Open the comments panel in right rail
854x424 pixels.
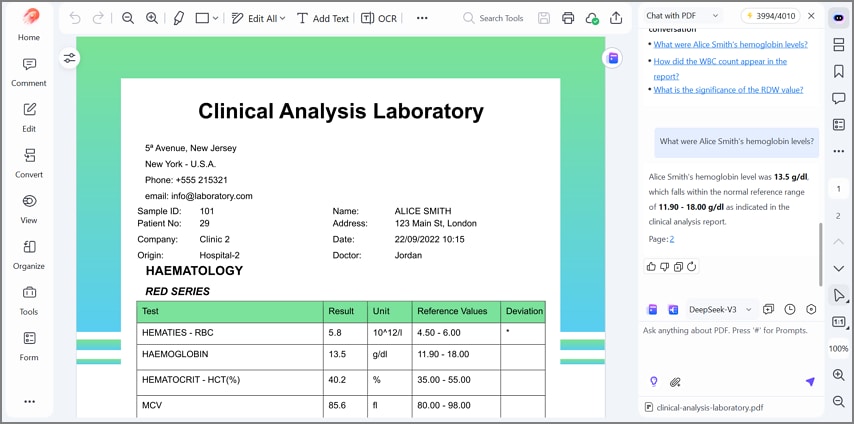coord(839,98)
